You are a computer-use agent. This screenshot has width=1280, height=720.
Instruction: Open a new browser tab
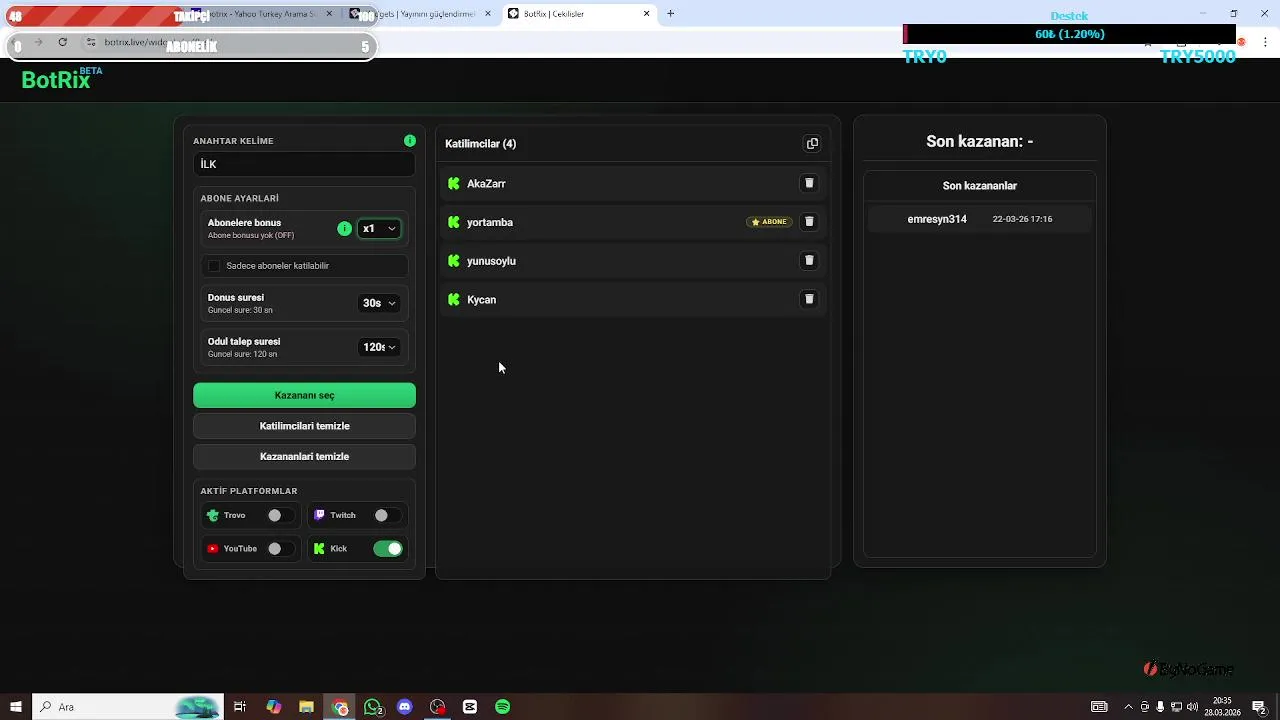click(671, 14)
